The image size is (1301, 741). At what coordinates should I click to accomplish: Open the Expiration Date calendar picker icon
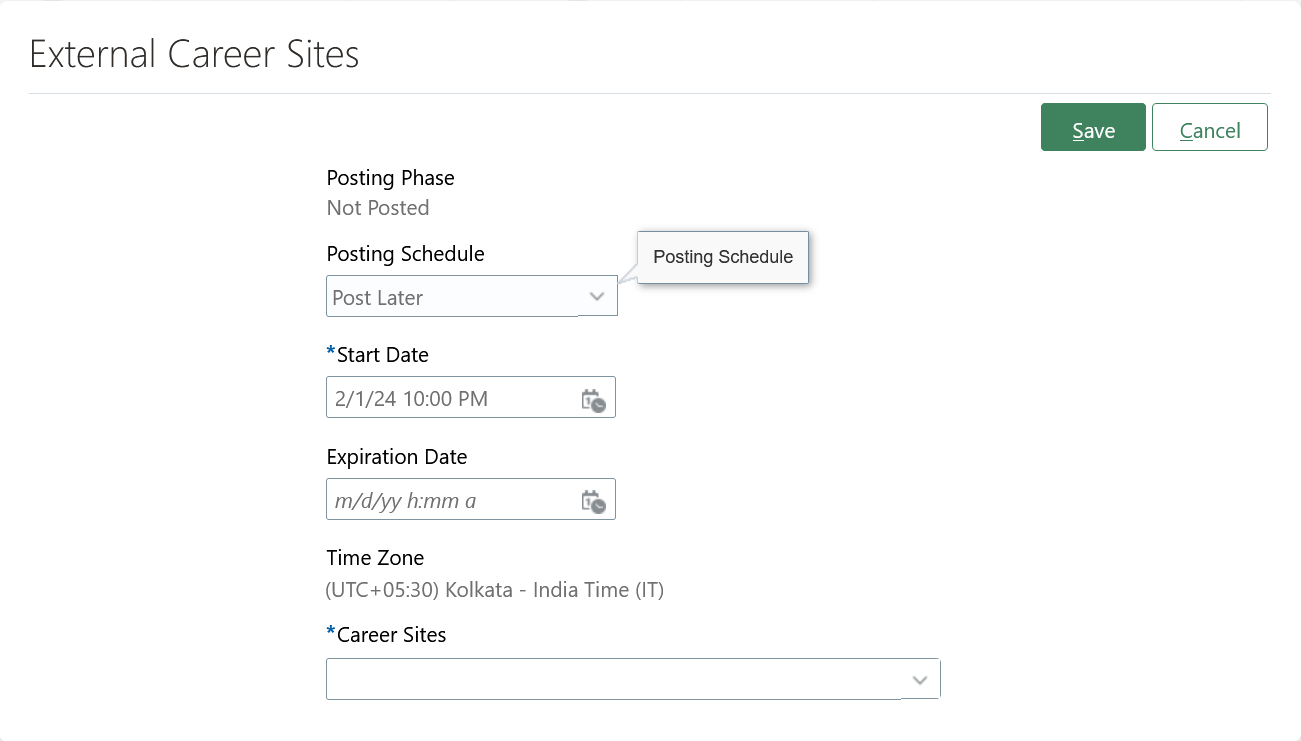pyautogui.click(x=594, y=501)
